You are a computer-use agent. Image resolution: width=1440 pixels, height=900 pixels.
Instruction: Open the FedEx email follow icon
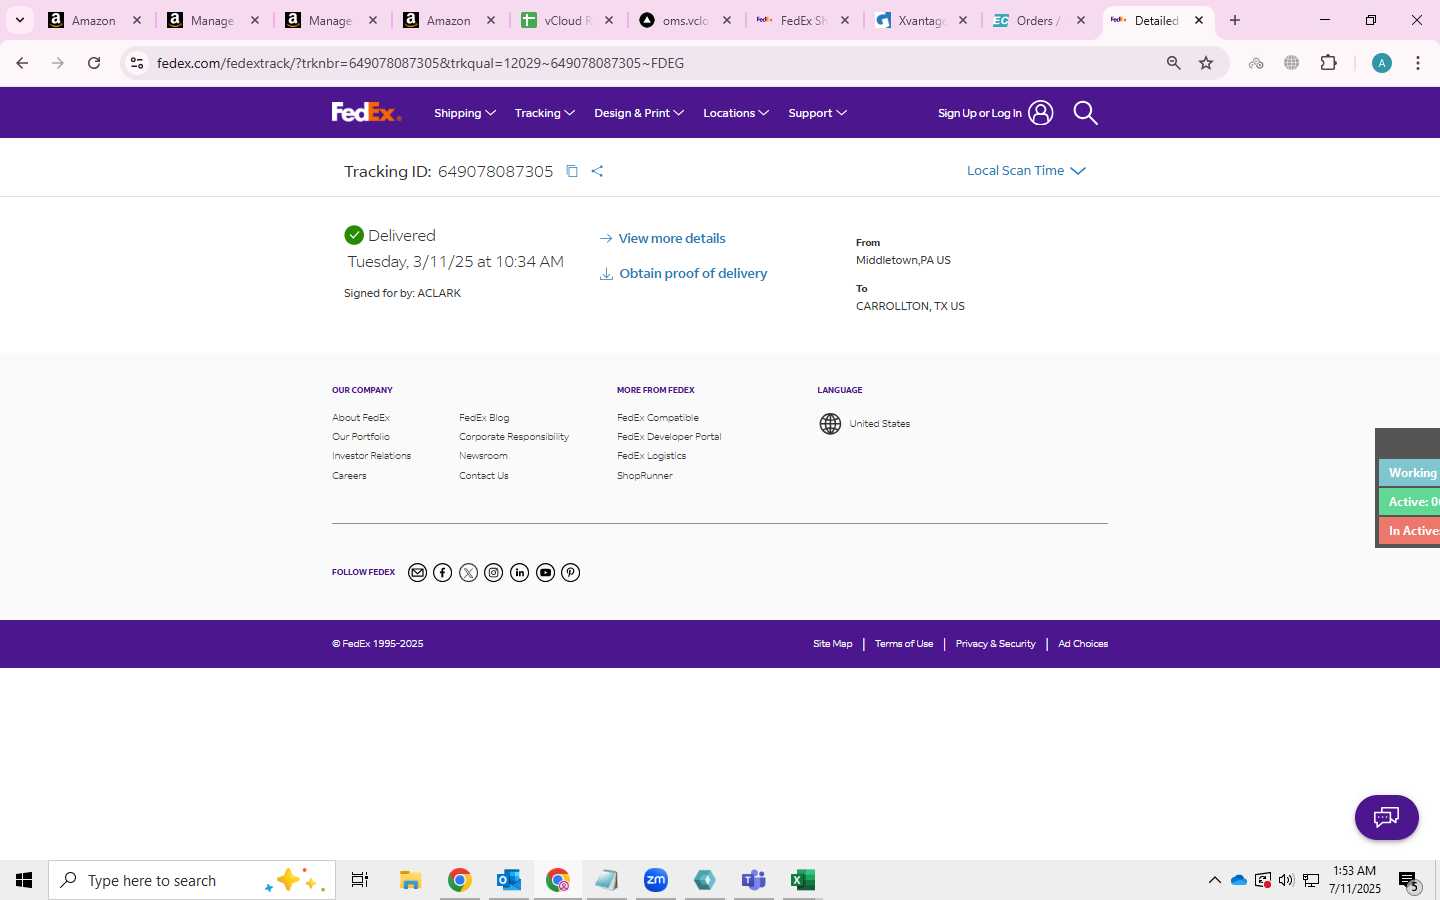[x=418, y=573]
